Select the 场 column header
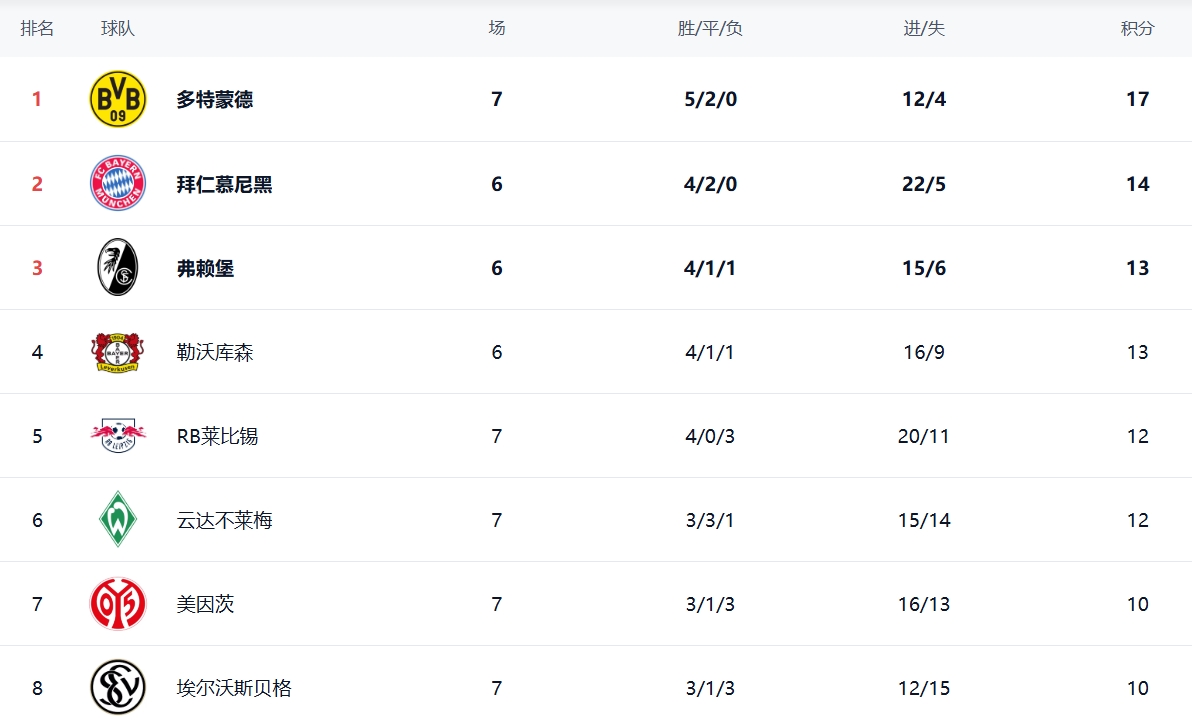 tap(496, 28)
